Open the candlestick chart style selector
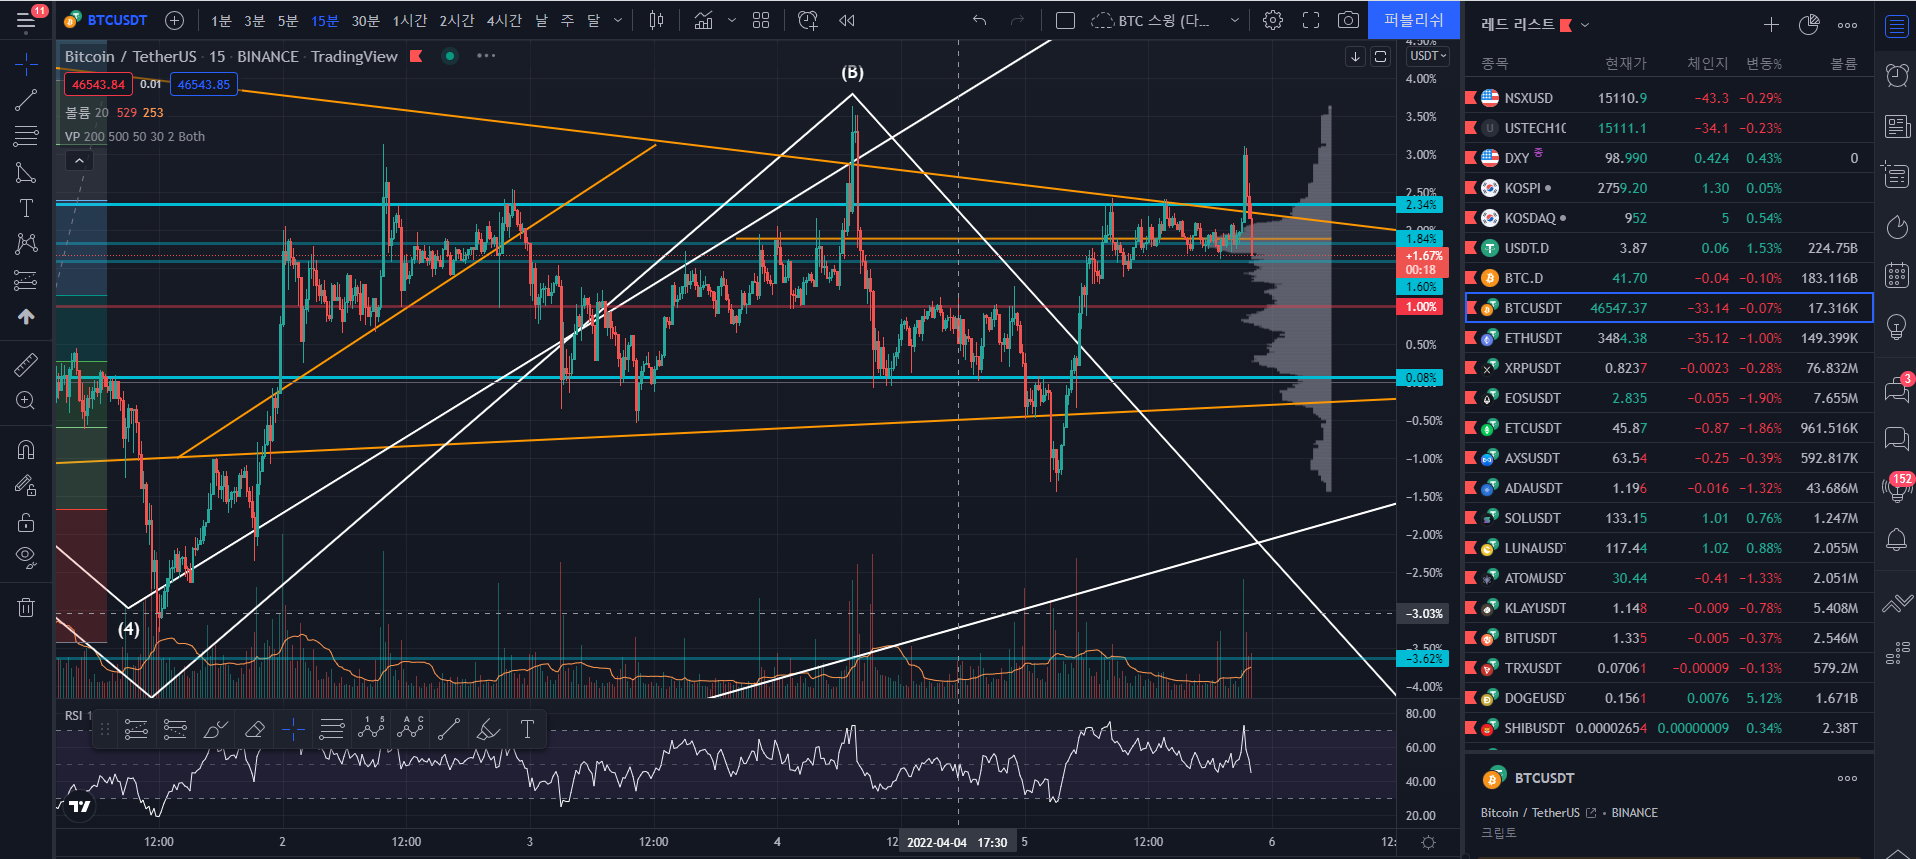 click(x=656, y=20)
